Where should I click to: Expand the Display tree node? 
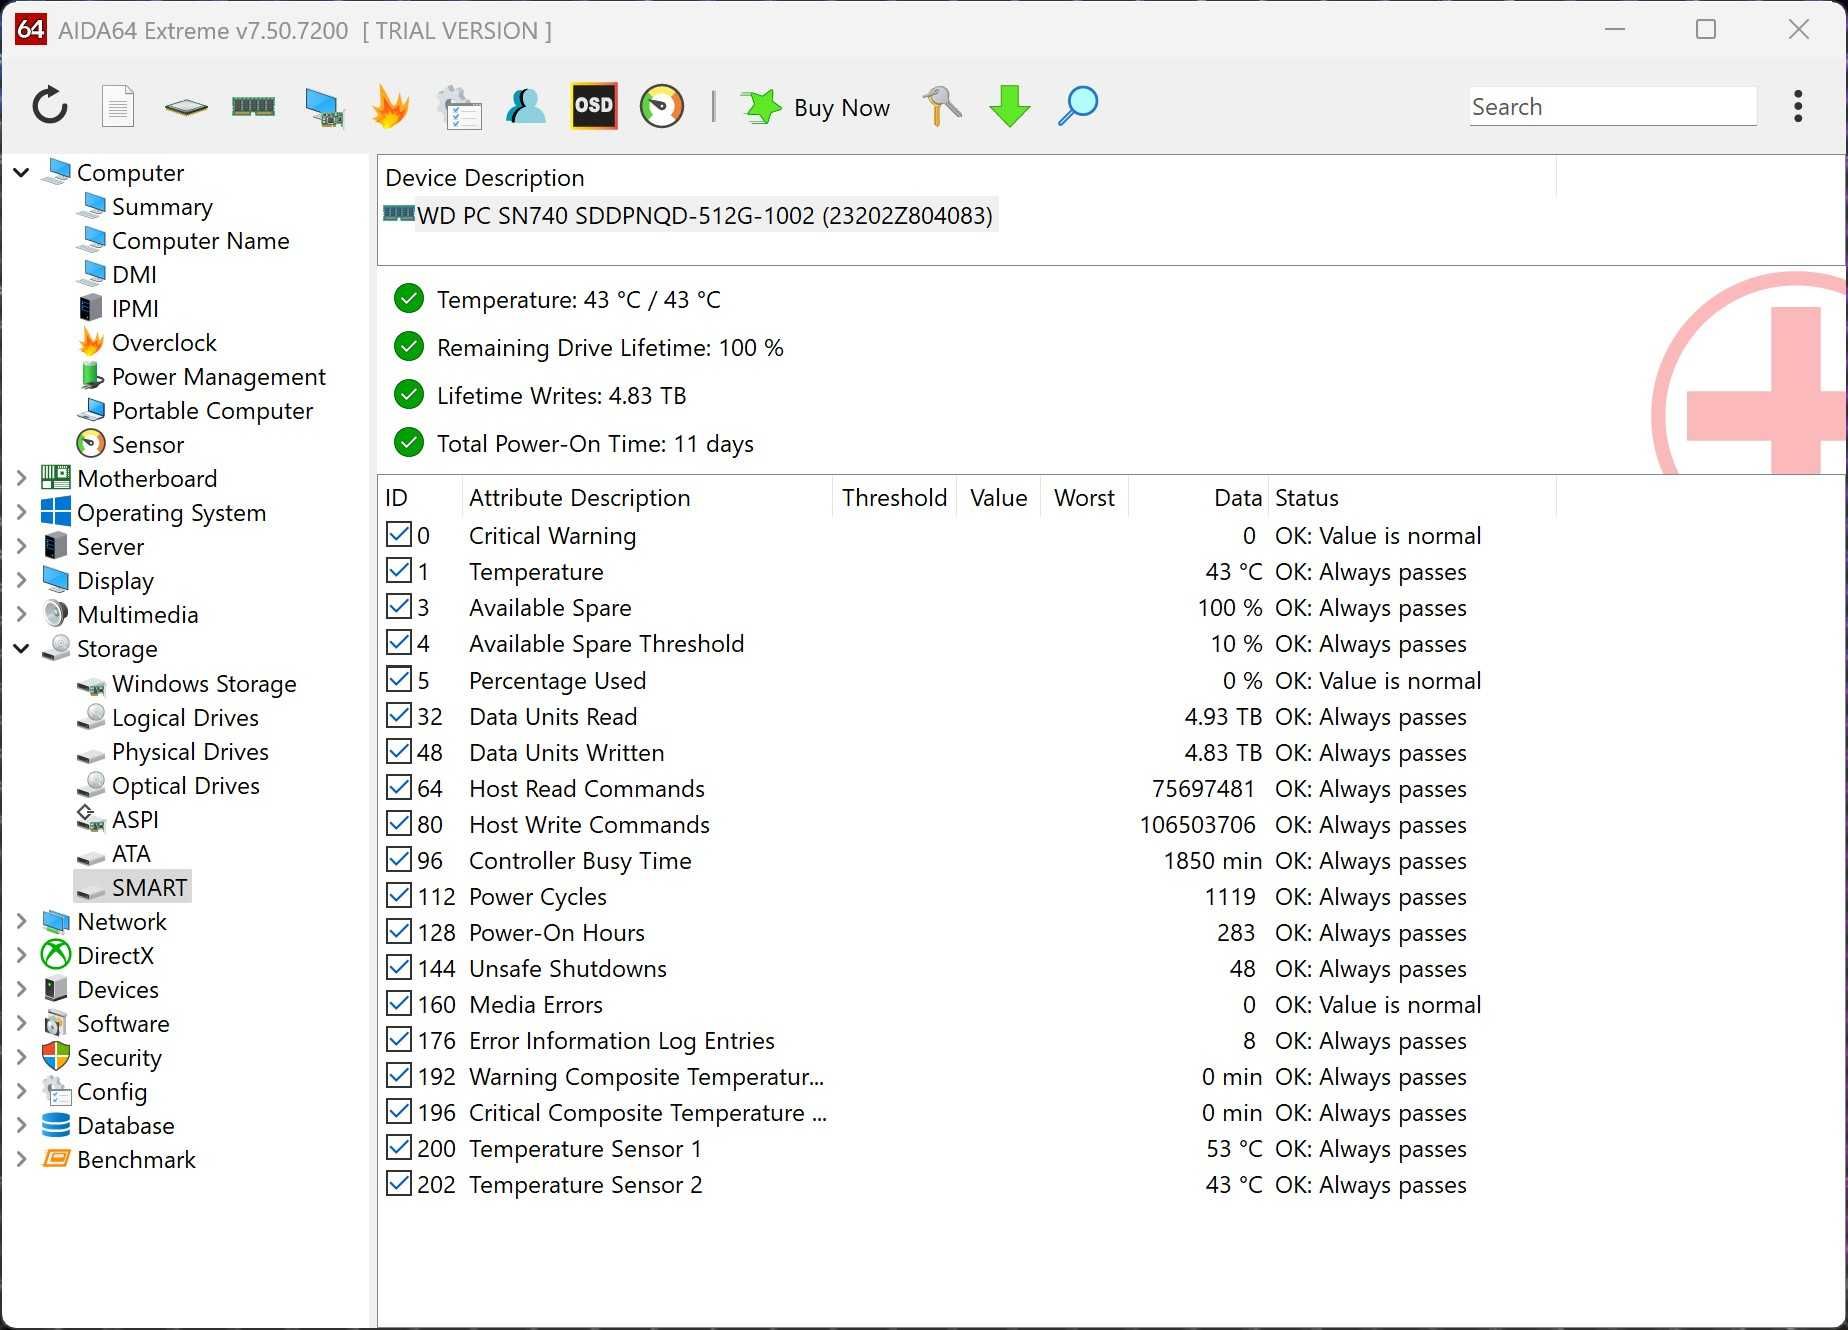21,580
